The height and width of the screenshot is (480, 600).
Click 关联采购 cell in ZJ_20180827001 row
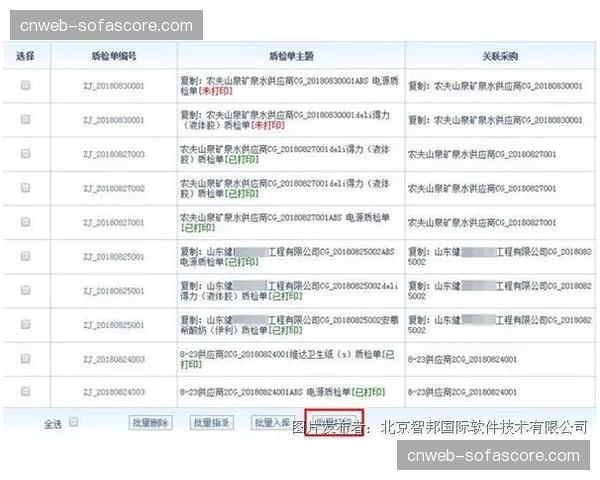pos(482,222)
